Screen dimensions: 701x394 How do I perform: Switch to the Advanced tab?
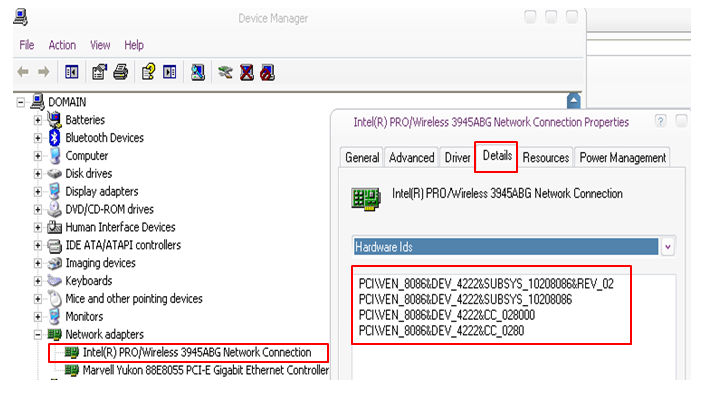coord(411,157)
